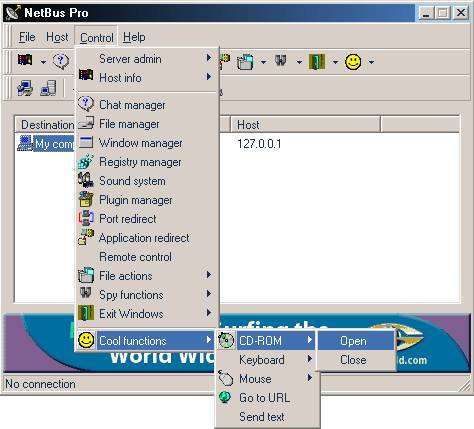The image size is (474, 429).
Task: Open the File menu
Action: pyautogui.click(x=27, y=37)
